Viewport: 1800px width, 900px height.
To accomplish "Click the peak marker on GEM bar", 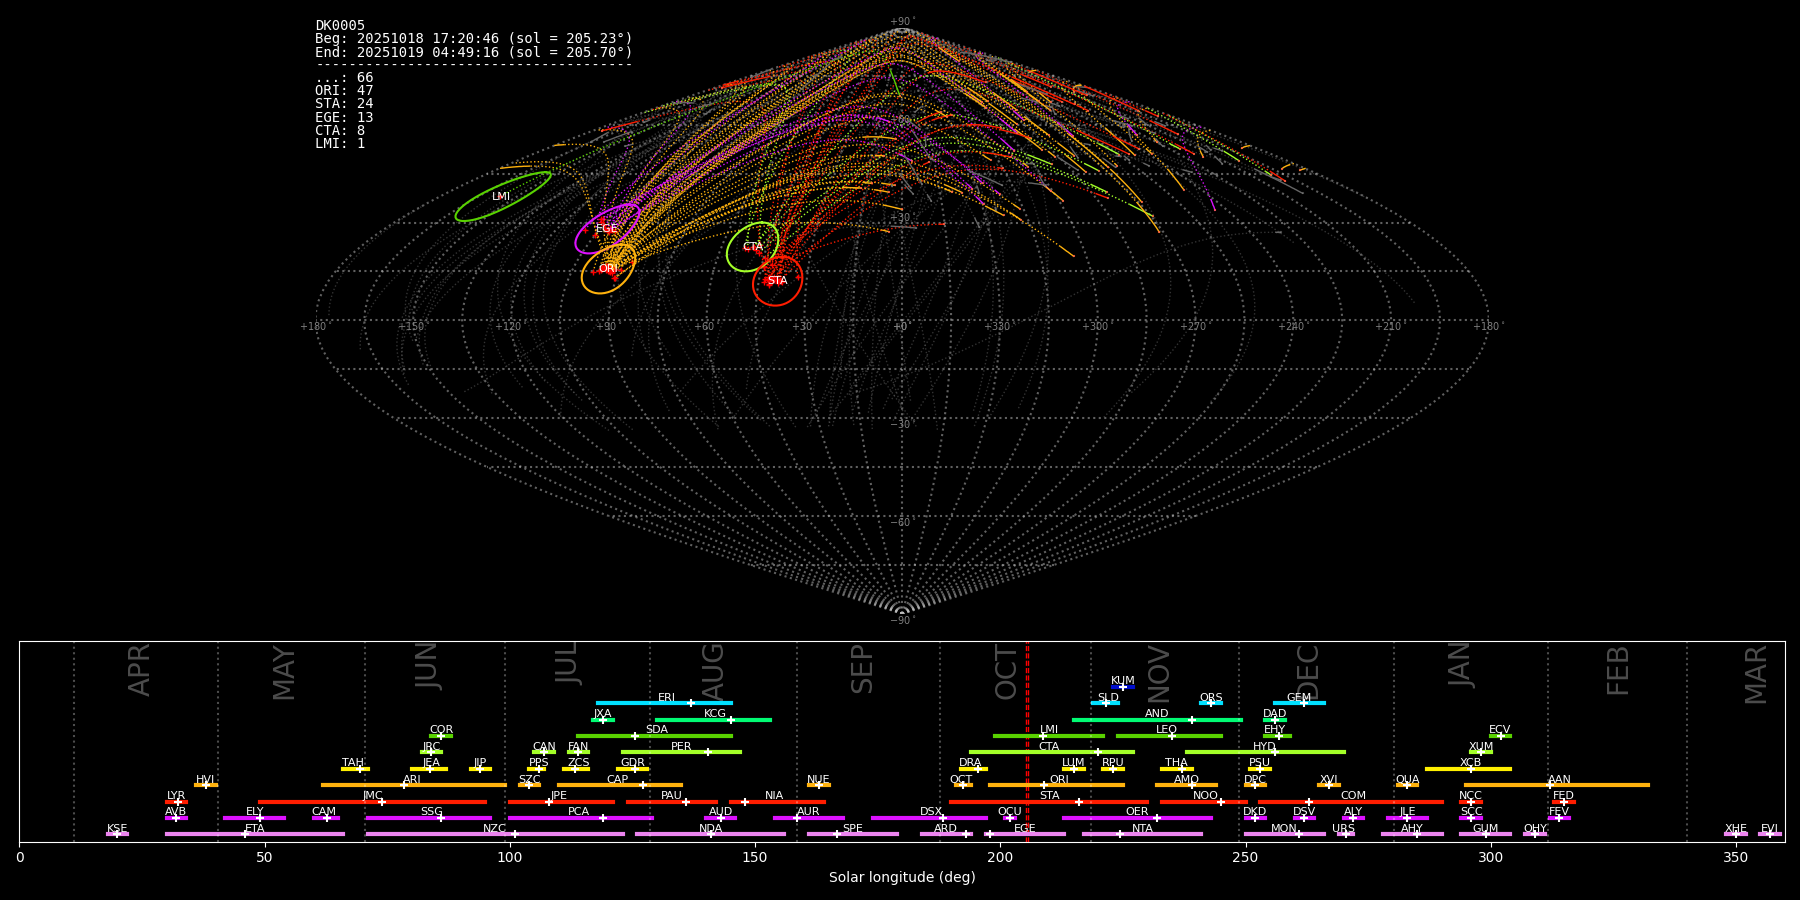I will (1303, 703).
